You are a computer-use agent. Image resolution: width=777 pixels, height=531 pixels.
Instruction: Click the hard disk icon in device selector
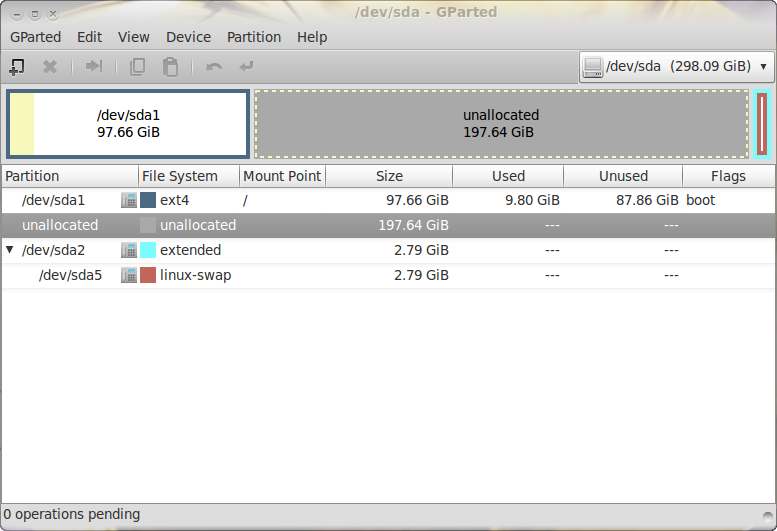point(593,67)
